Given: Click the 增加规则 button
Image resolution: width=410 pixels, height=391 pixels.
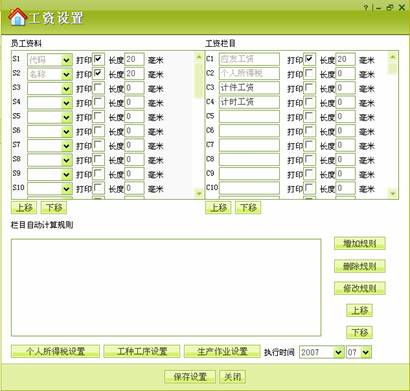Looking at the screenshot, I should (360, 243).
